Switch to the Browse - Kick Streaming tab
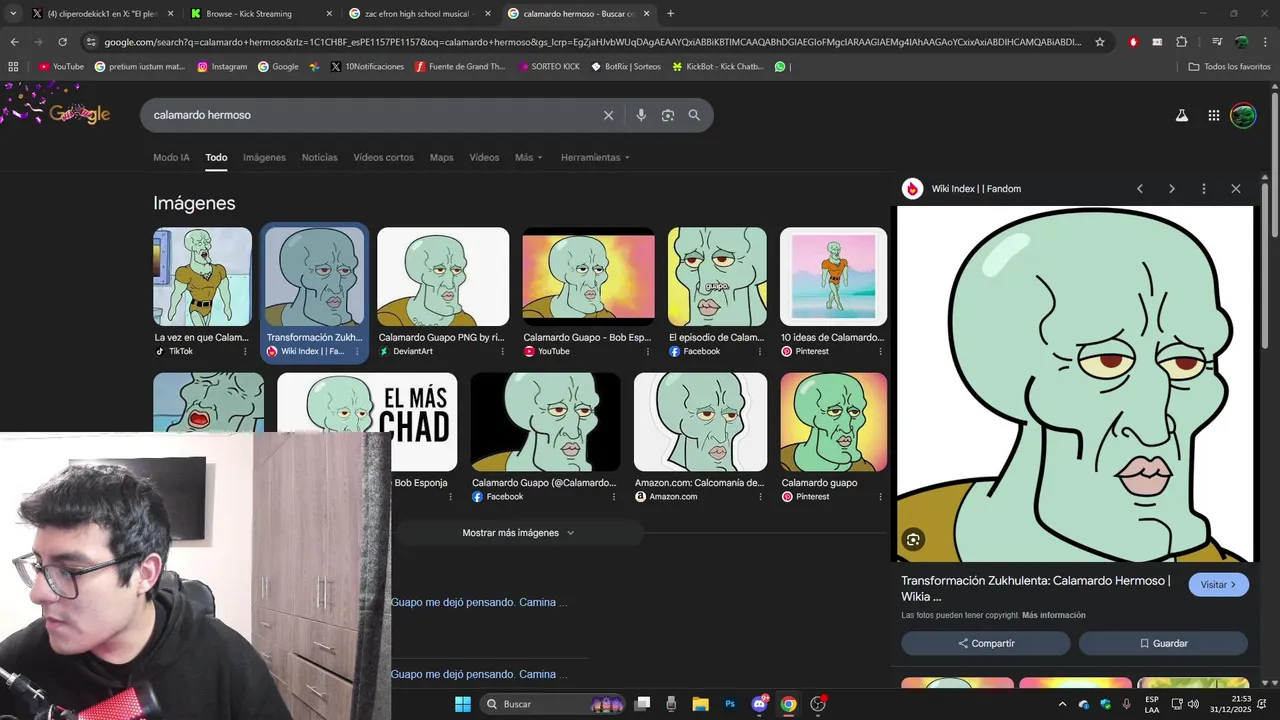Viewport: 1280px width, 720px height. click(262, 14)
